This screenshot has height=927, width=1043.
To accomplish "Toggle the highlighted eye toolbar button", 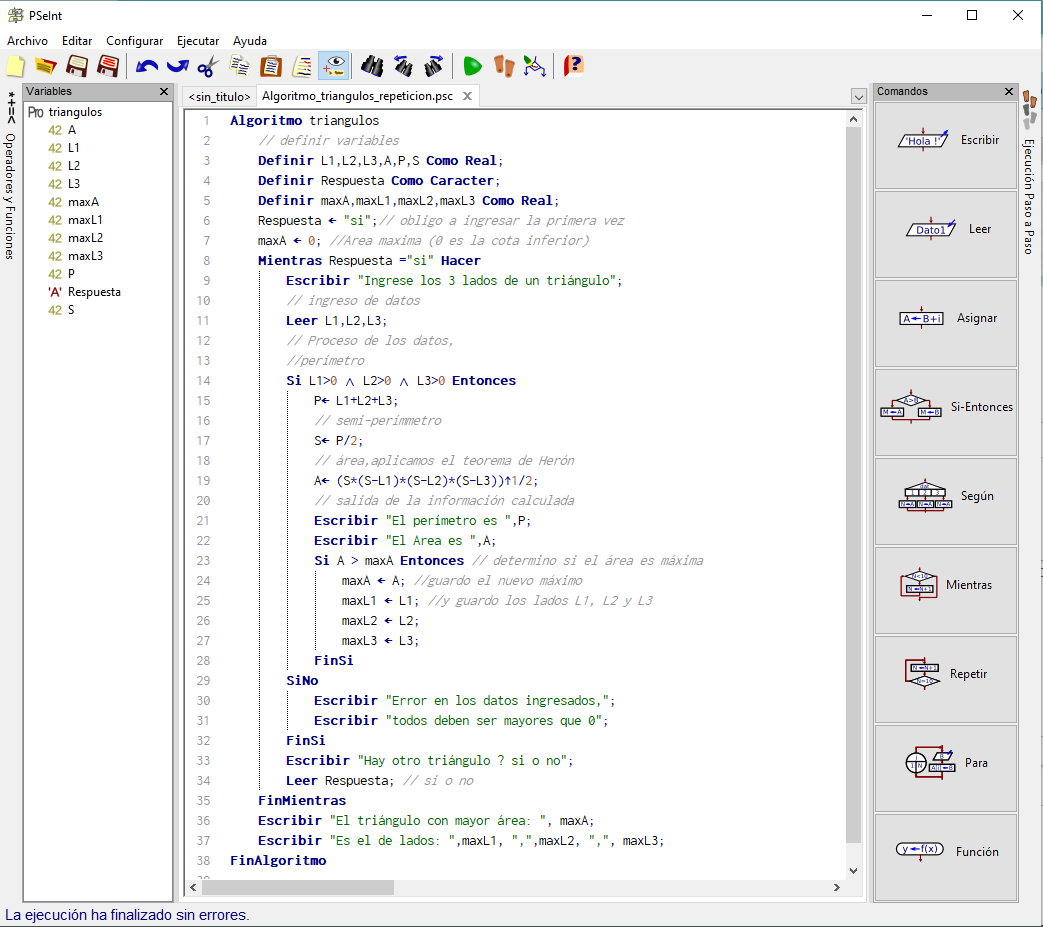I will coord(333,66).
